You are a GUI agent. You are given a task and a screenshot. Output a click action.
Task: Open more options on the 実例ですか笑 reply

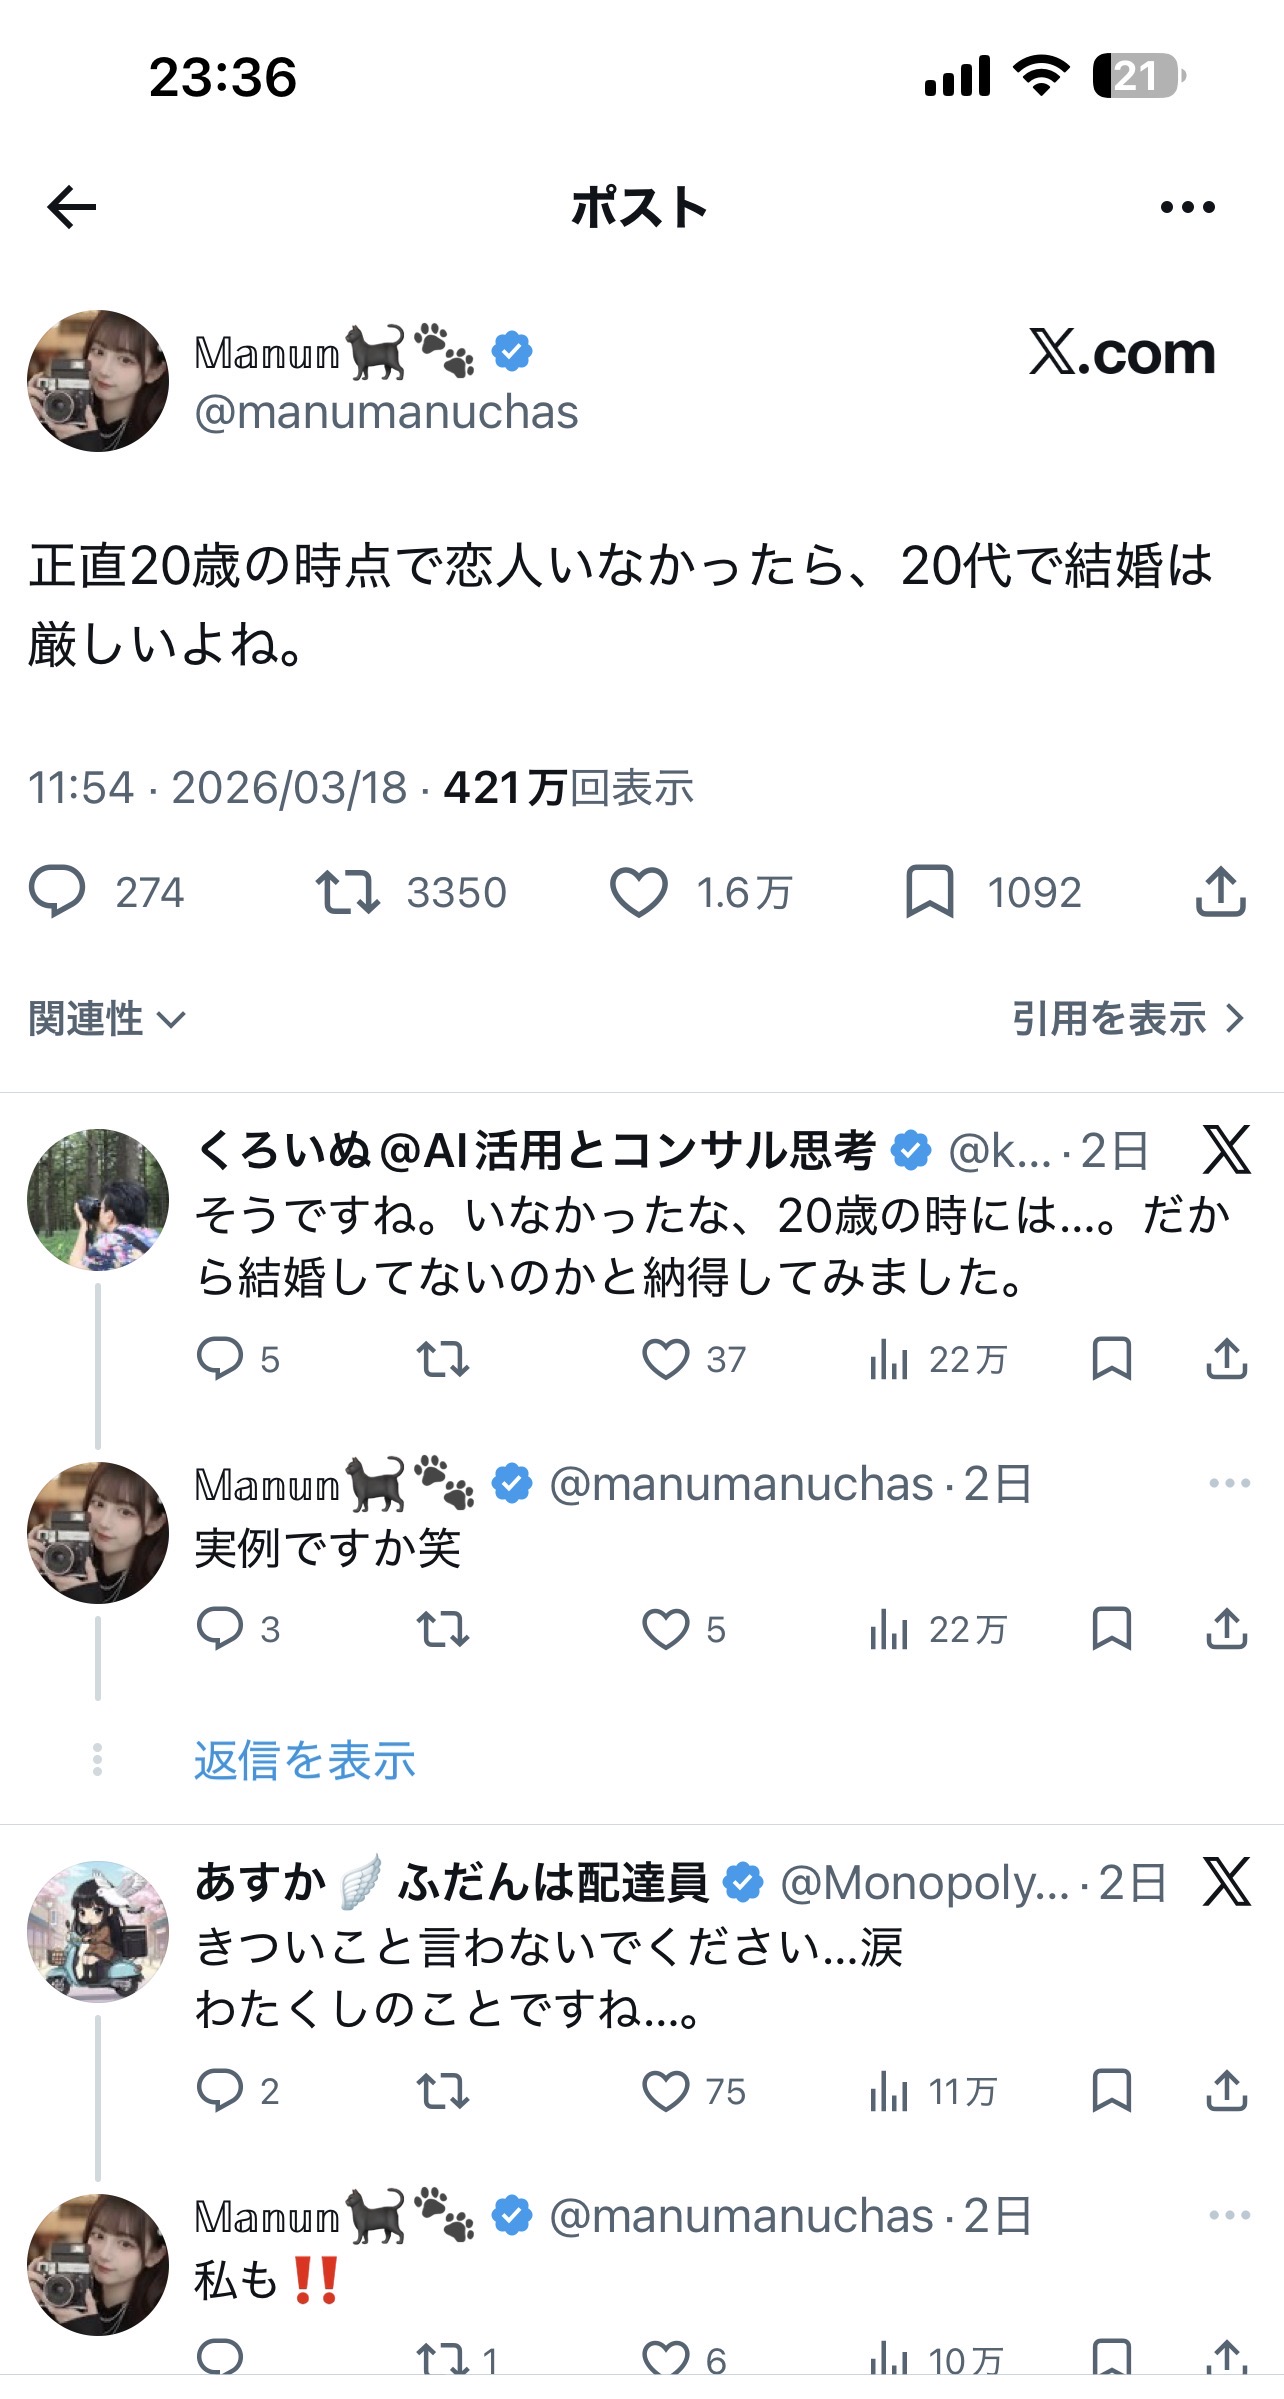tap(1229, 1483)
